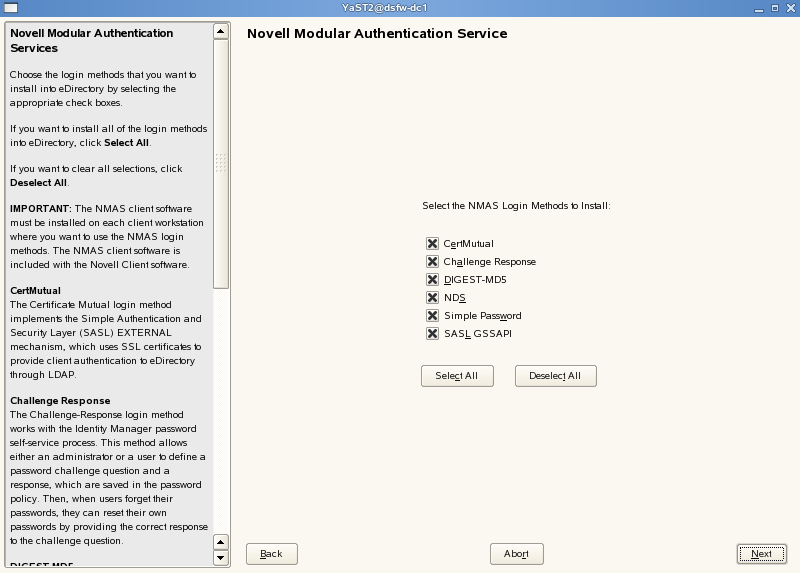The width and height of the screenshot is (800, 574).
Task: Go back with the Back button
Action: click(x=271, y=554)
